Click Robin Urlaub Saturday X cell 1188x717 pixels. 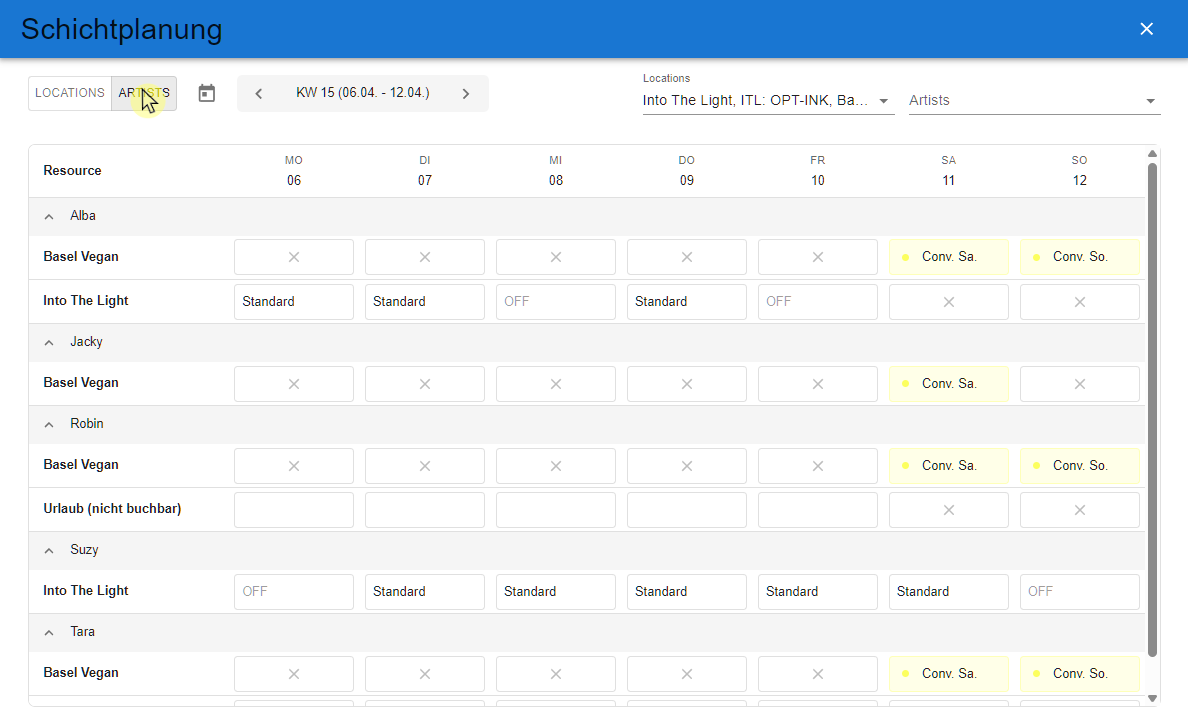pyautogui.click(x=949, y=510)
